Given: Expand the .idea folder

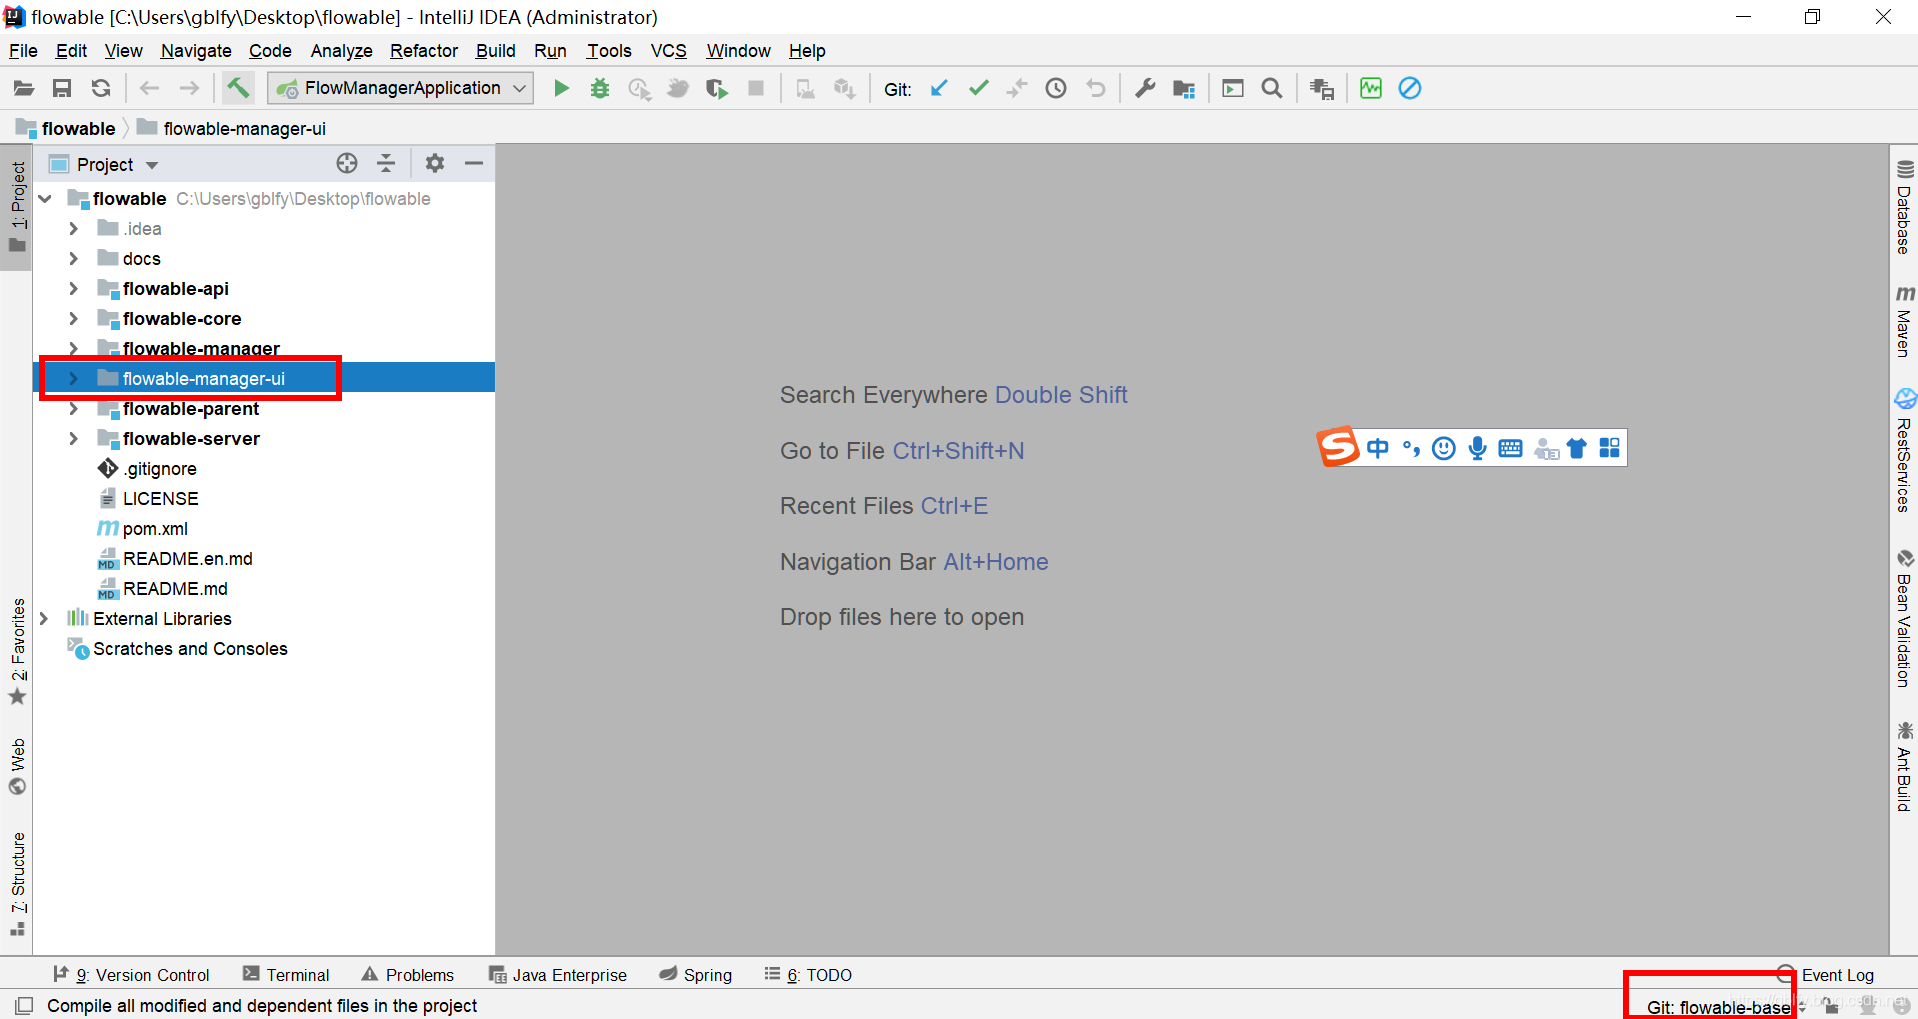Looking at the screenshot, I should coord(73,229).
